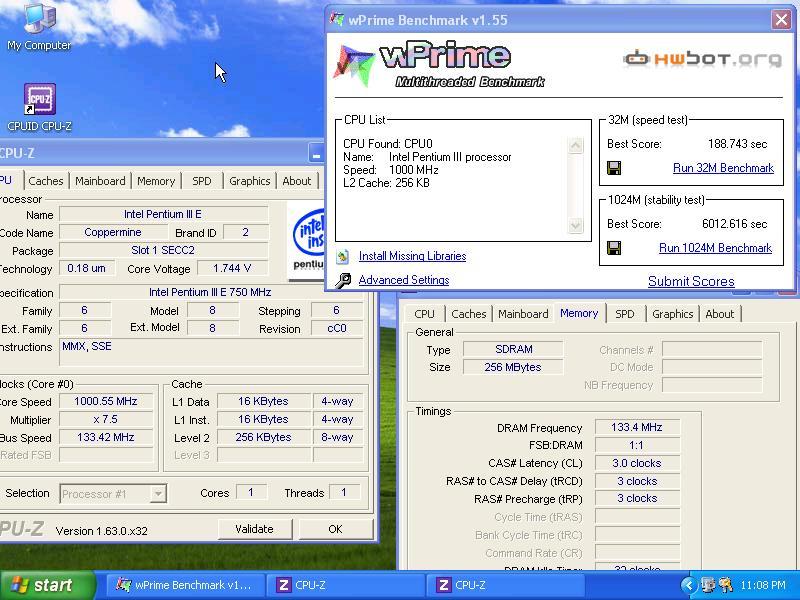This screenshot has height=600, width=800.
Task: Click 1024M Best Score 6012.616 sec
Action: click(735, 224)
